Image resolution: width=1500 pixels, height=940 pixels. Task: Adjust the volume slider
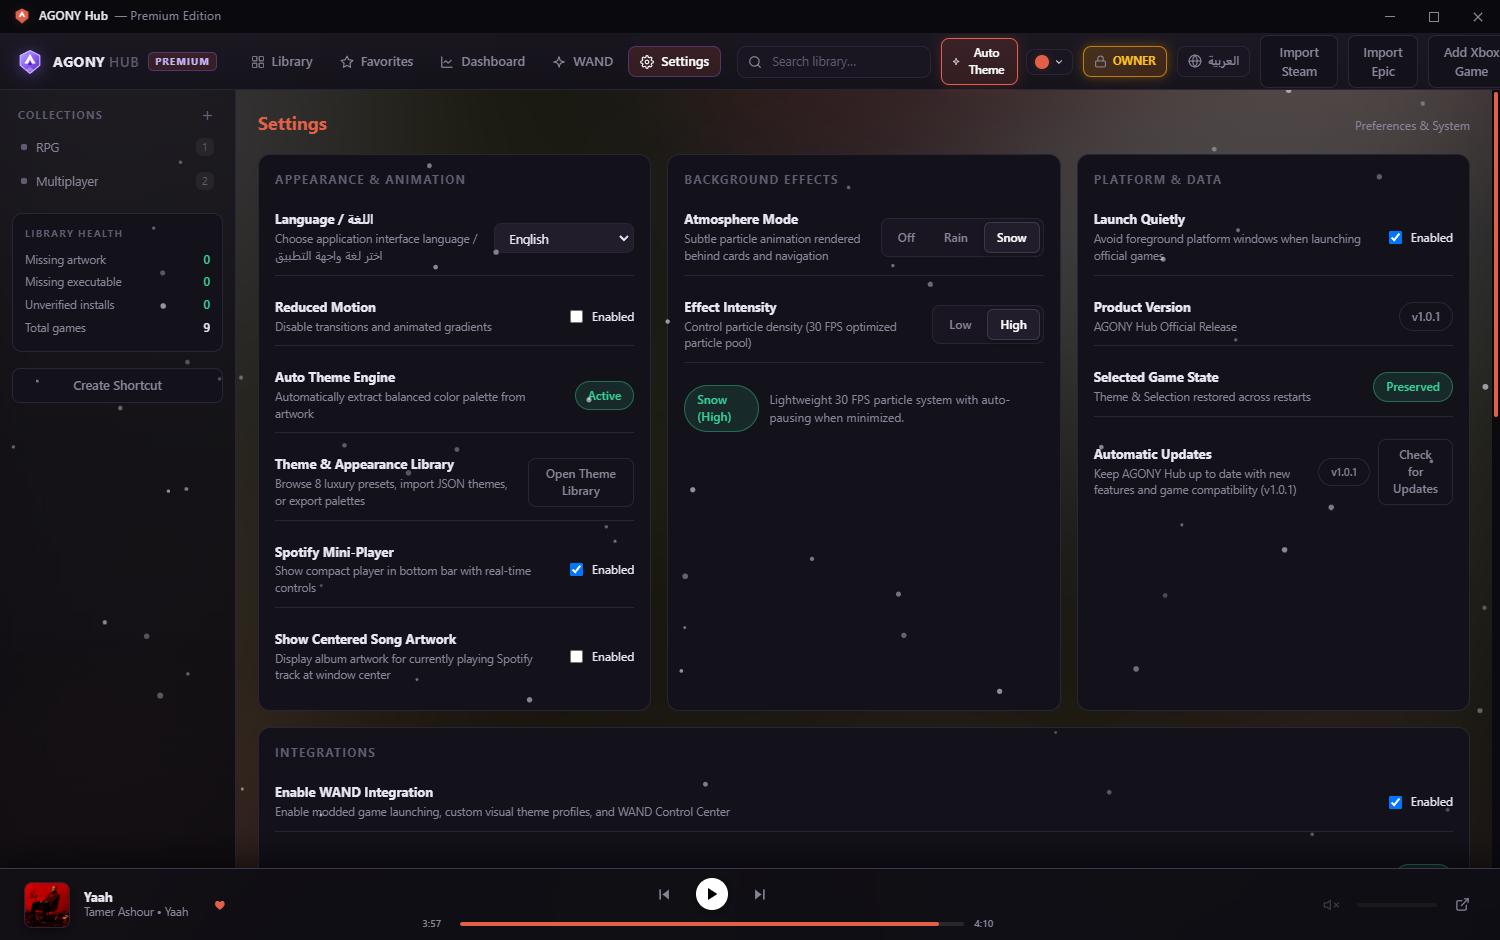coord(1397,905)
